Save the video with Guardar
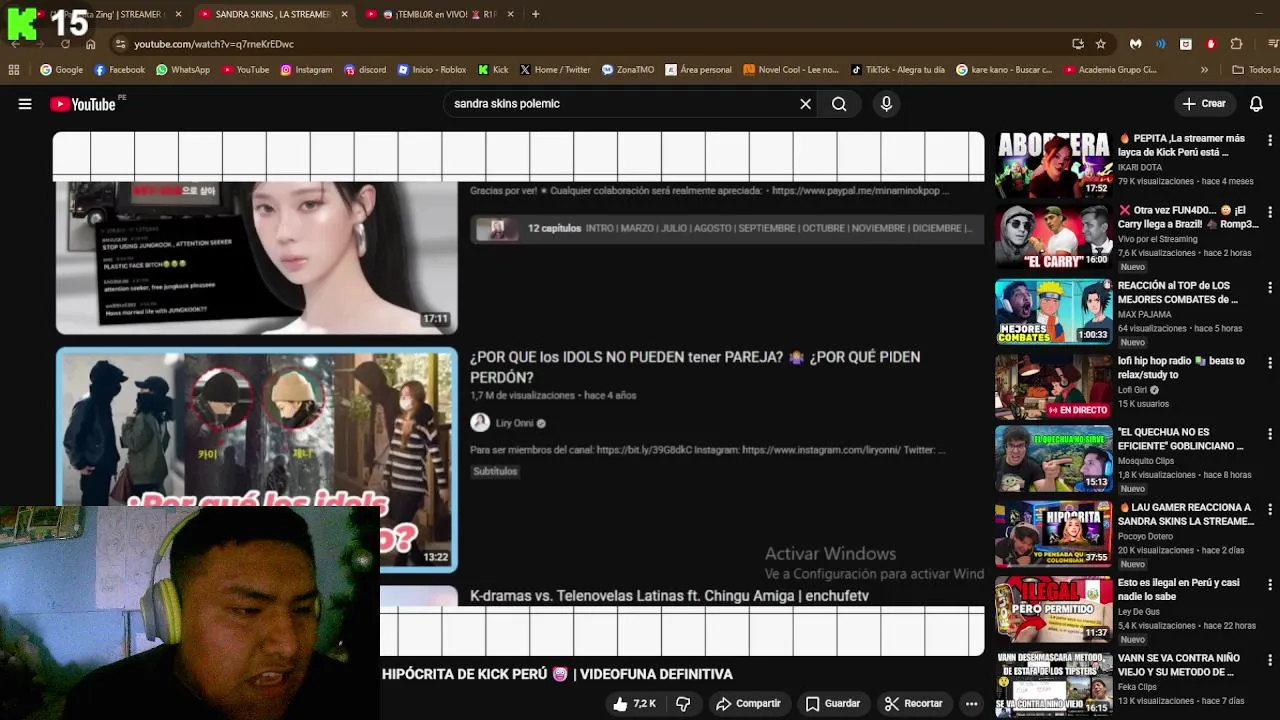The height and width of the screenshot is (720, 1280). click(x=833, y=704)
